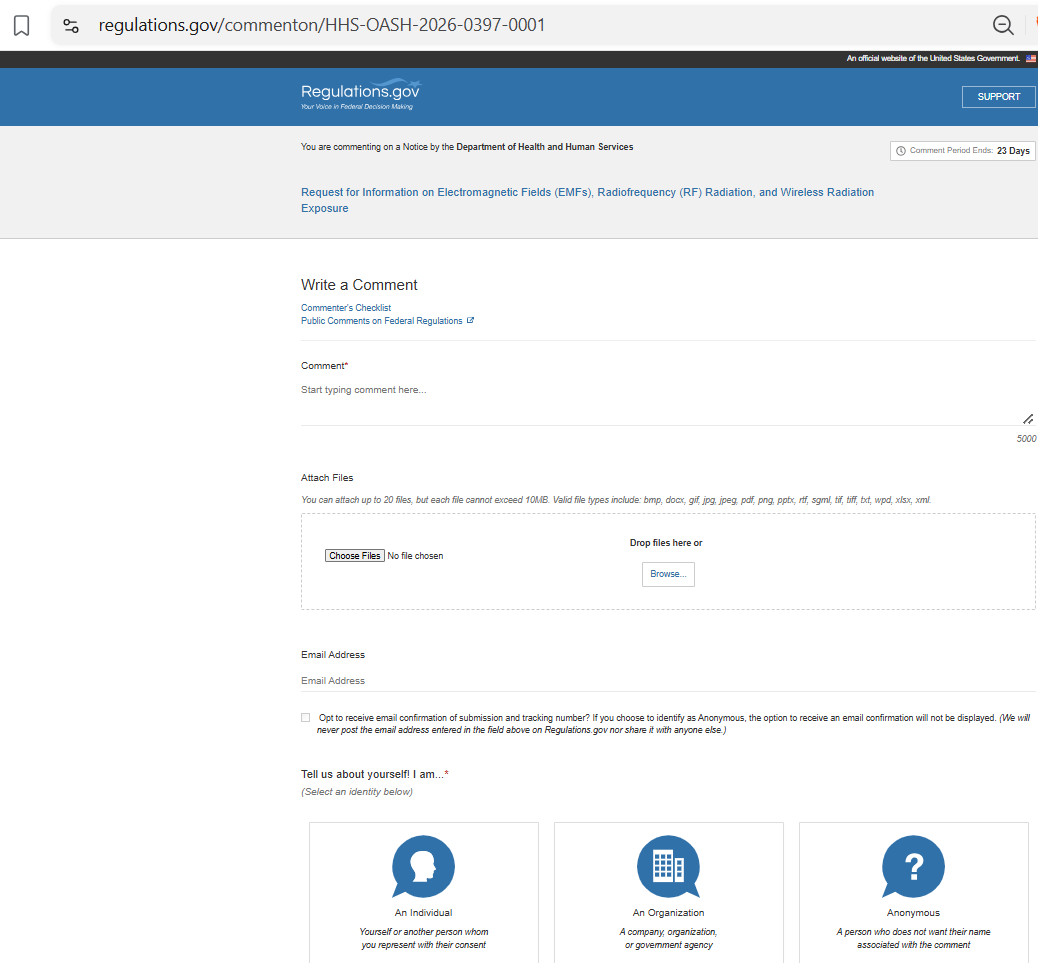Click the No file chosen text
Viewport: 1038px width, 963px height.
(415, 556)
